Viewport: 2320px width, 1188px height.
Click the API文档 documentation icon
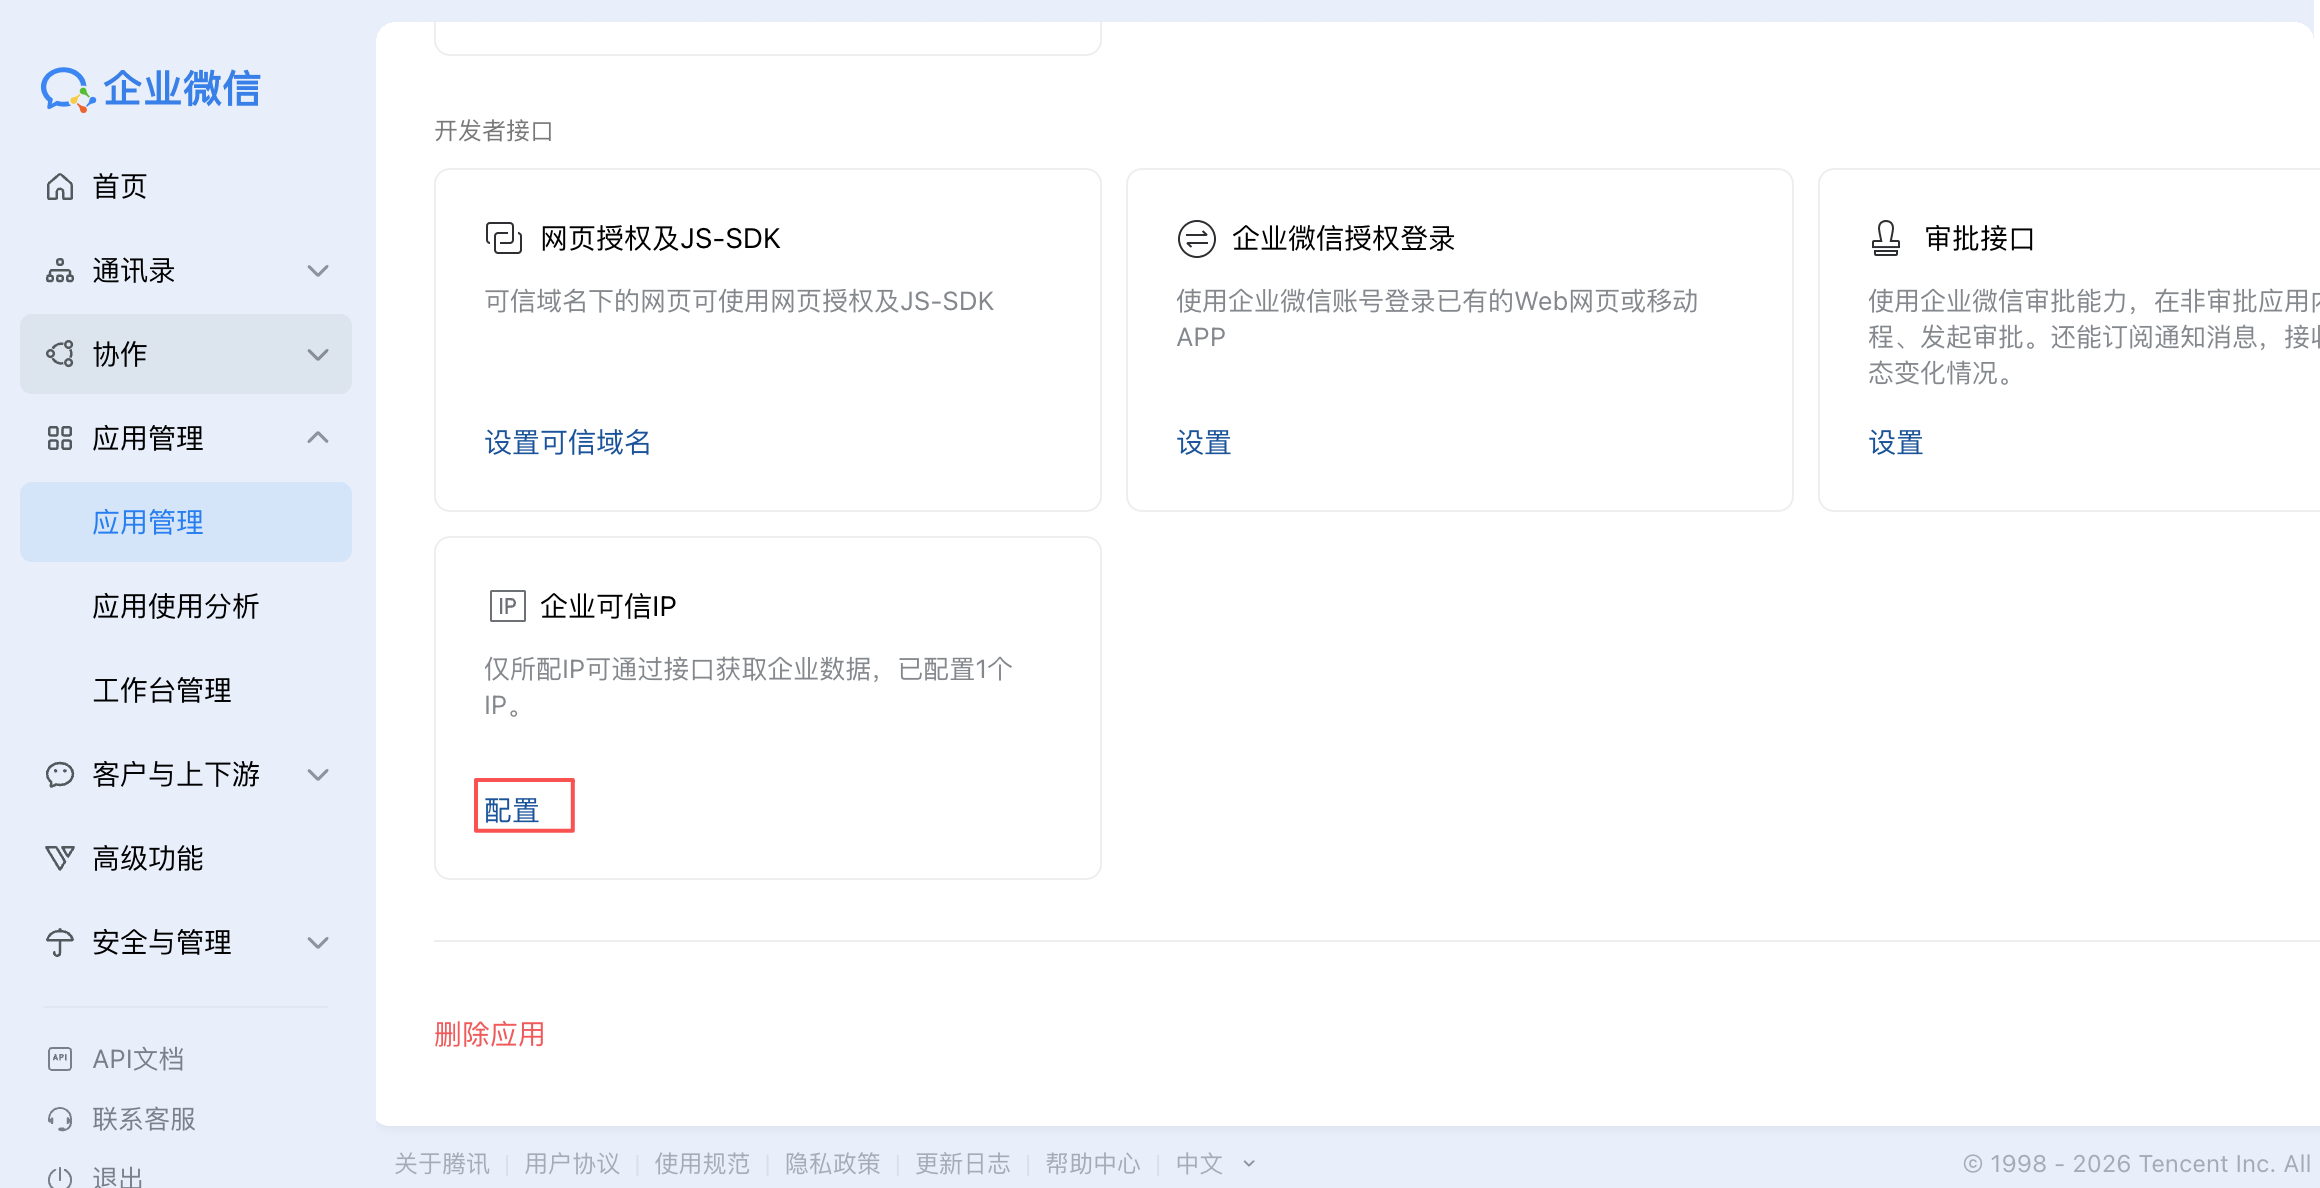(x=58, y=1058)
